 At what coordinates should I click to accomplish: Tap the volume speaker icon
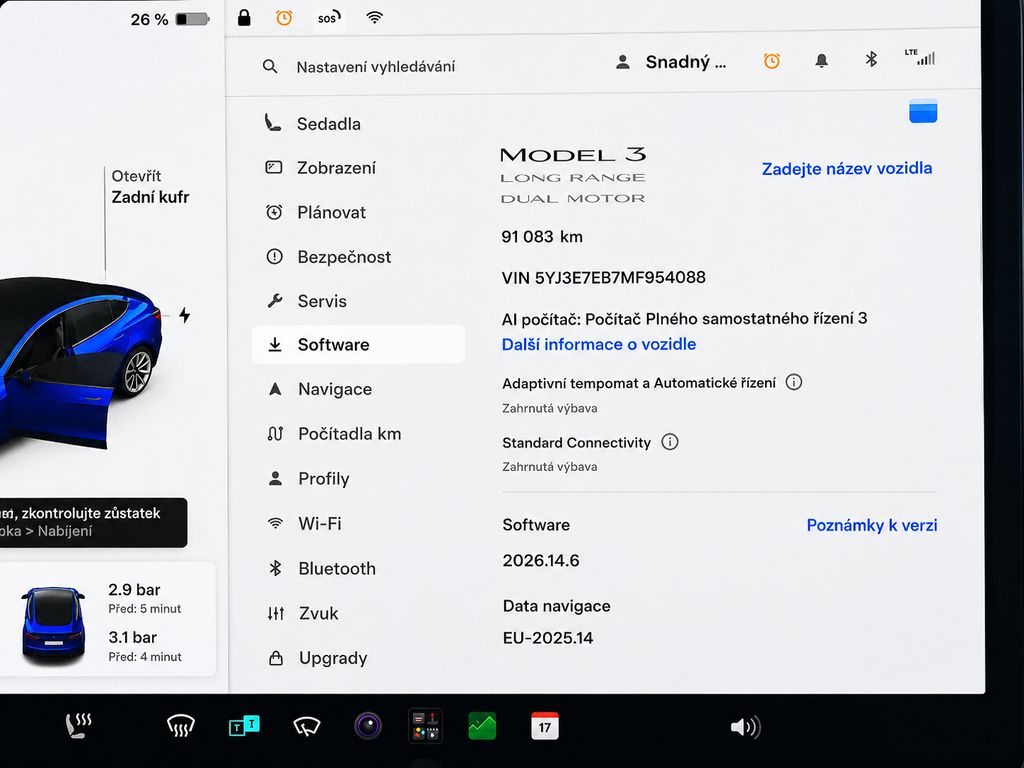(745, 727)
